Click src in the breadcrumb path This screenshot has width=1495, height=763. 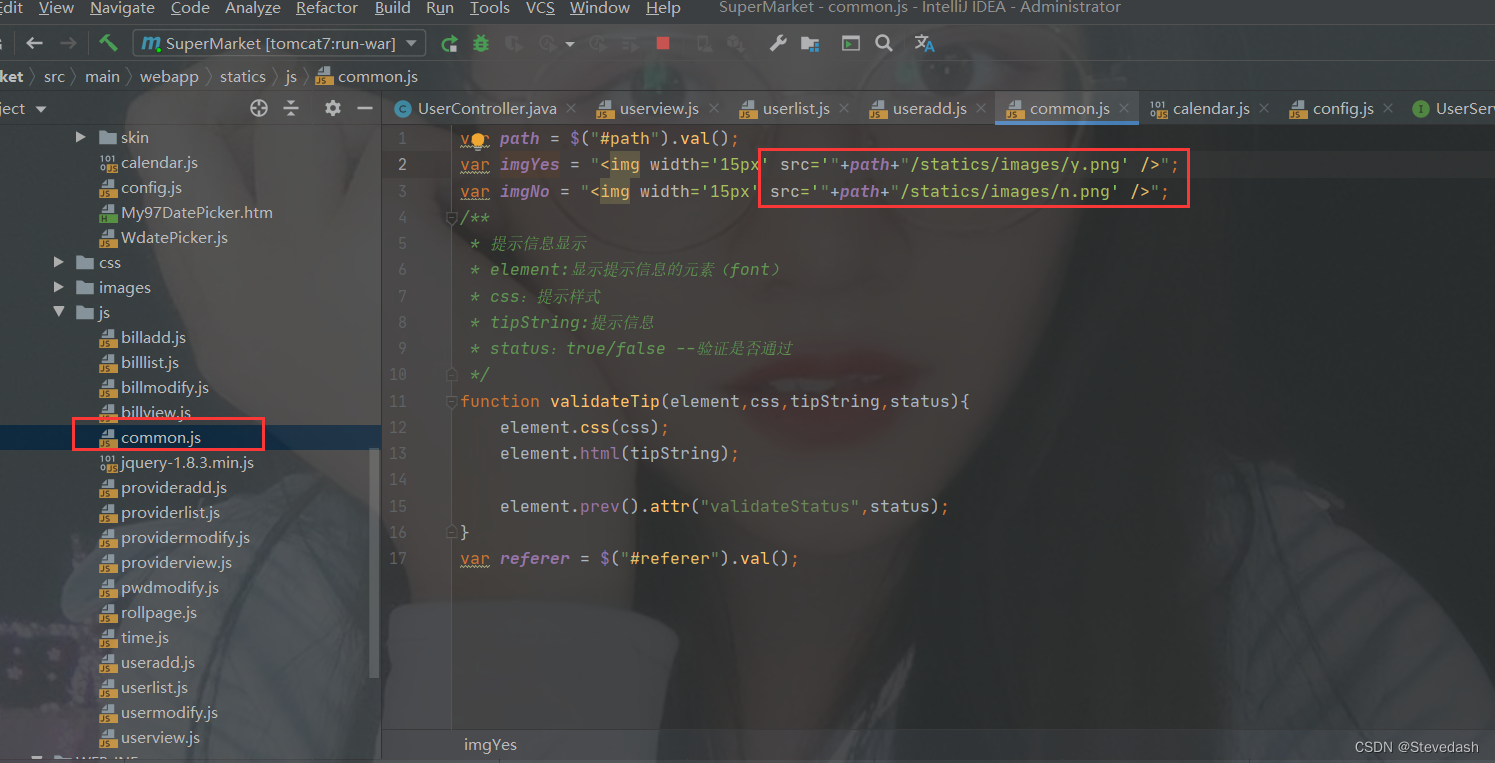coord(54,76)
